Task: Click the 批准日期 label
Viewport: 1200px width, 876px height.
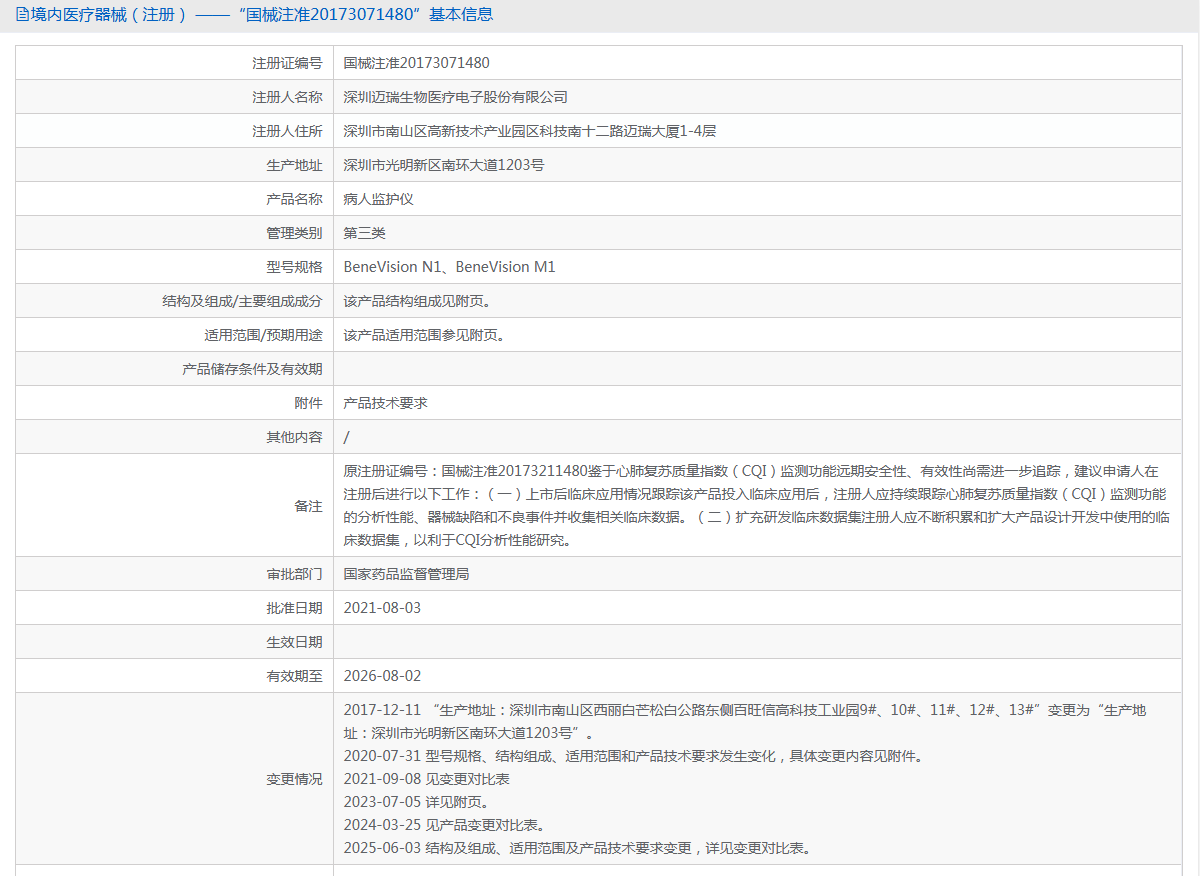Action: pyautogui.click(x=294, y=608)
